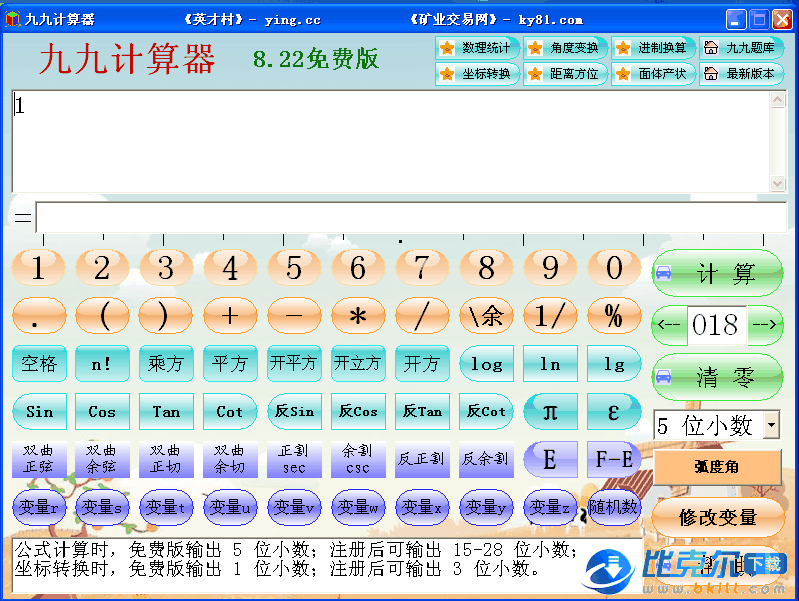Click the left arrow next to 018

pyautogui.click(x=669, y=325)
